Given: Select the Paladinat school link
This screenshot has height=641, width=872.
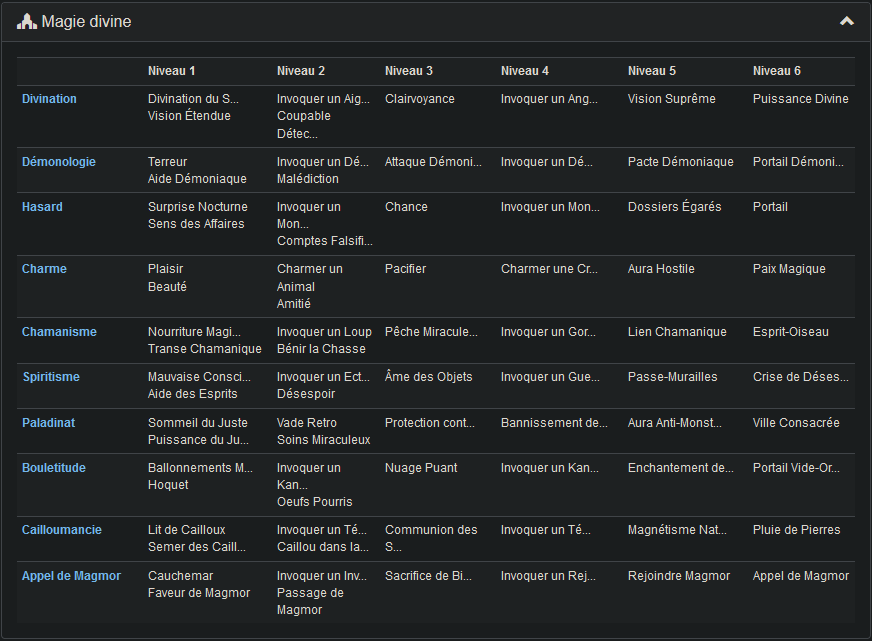Looking at the screenshot, I should click(49, 423).
